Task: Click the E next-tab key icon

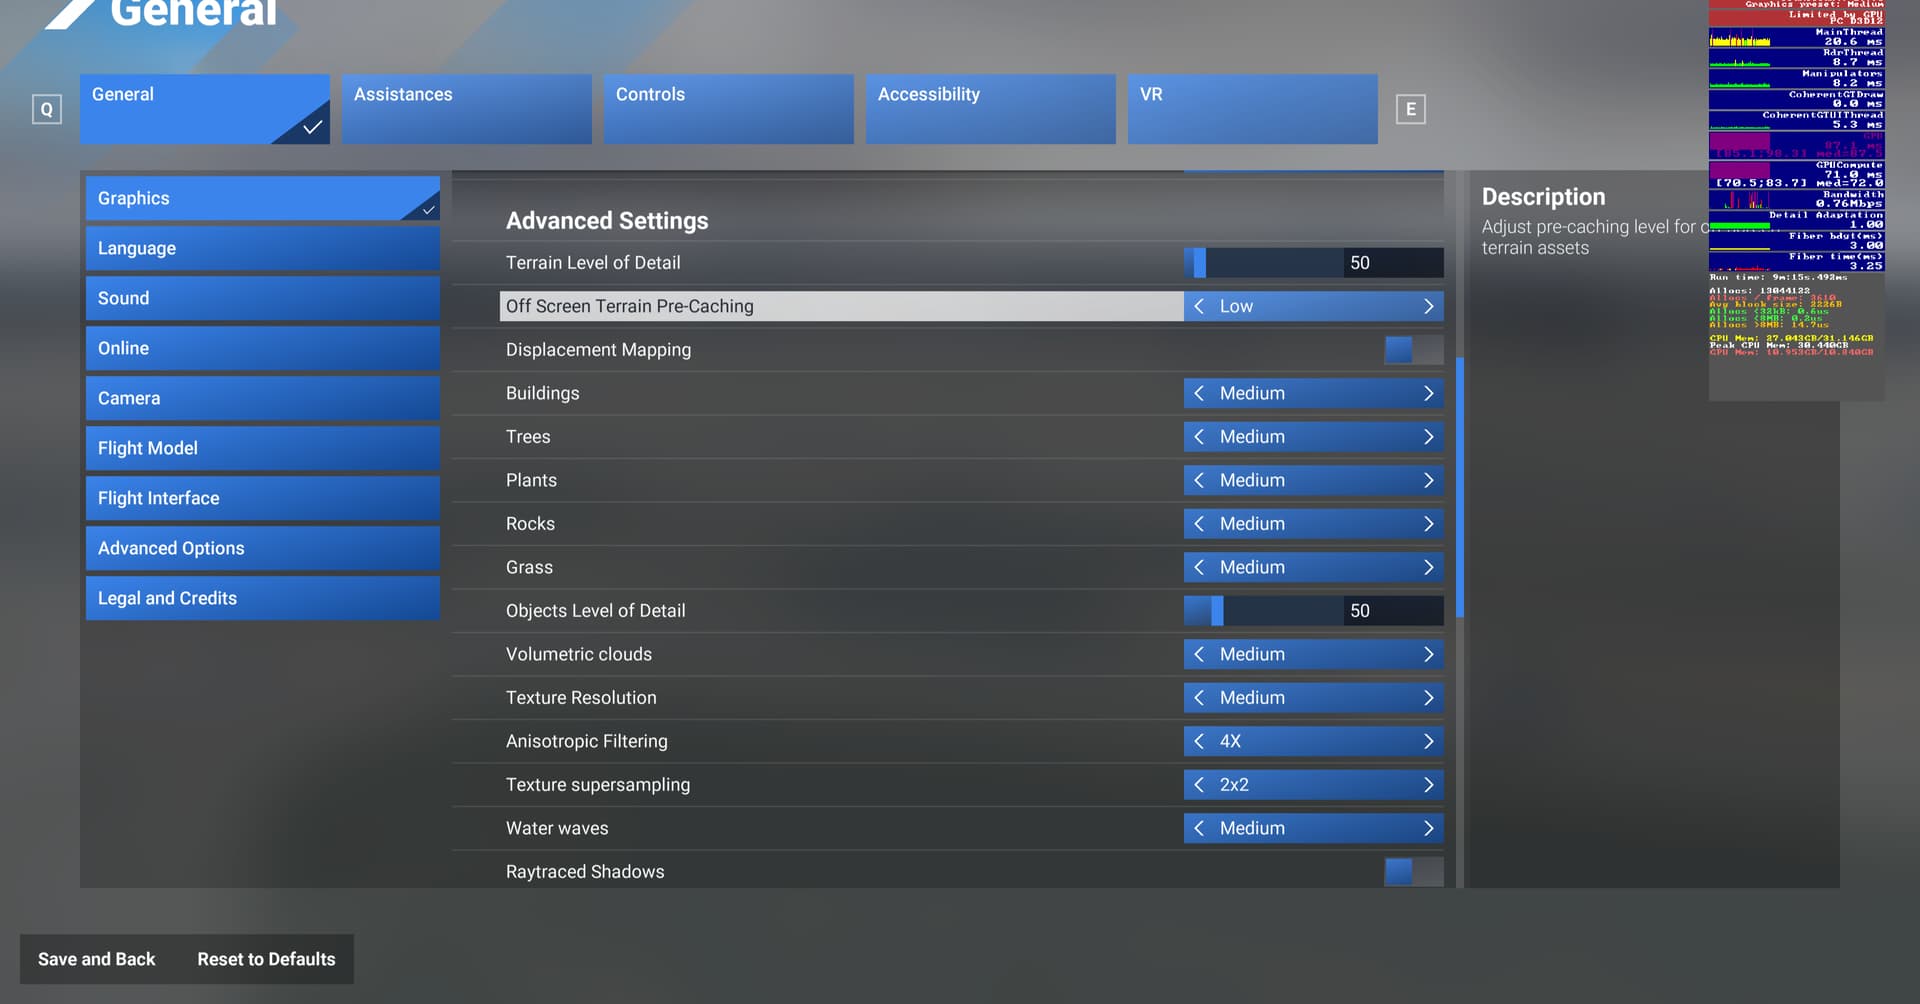Action: pos(1410,109)
